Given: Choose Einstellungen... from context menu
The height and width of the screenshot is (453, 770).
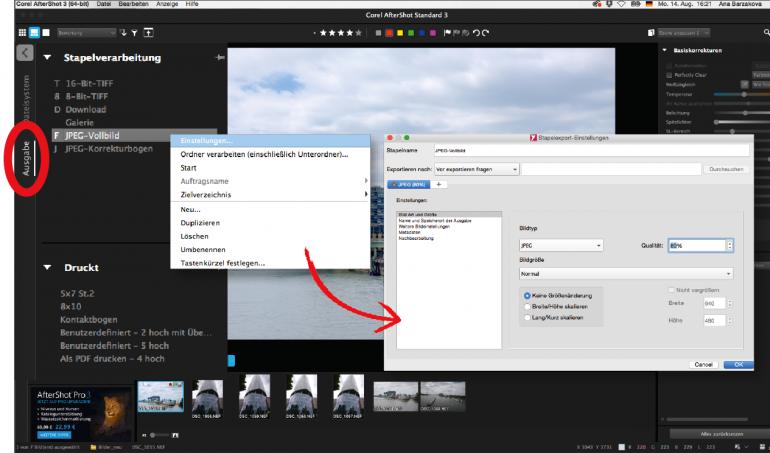Looking at the screenshot, I should pyautogui.click(x=270, y=141).
